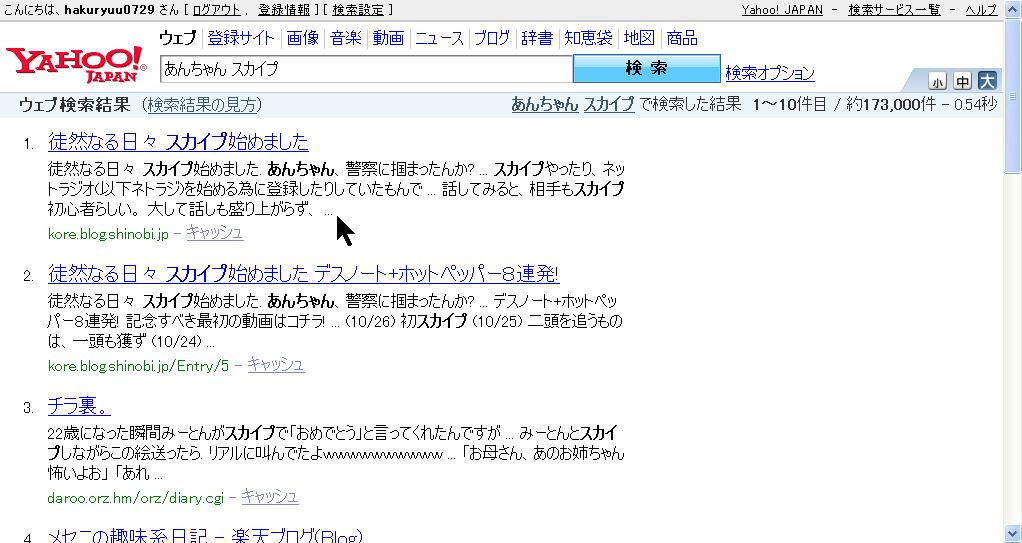Switch to 辞書 search tab
The image size is (1022, 543).
pyautogui.click(x=537, y=38)
